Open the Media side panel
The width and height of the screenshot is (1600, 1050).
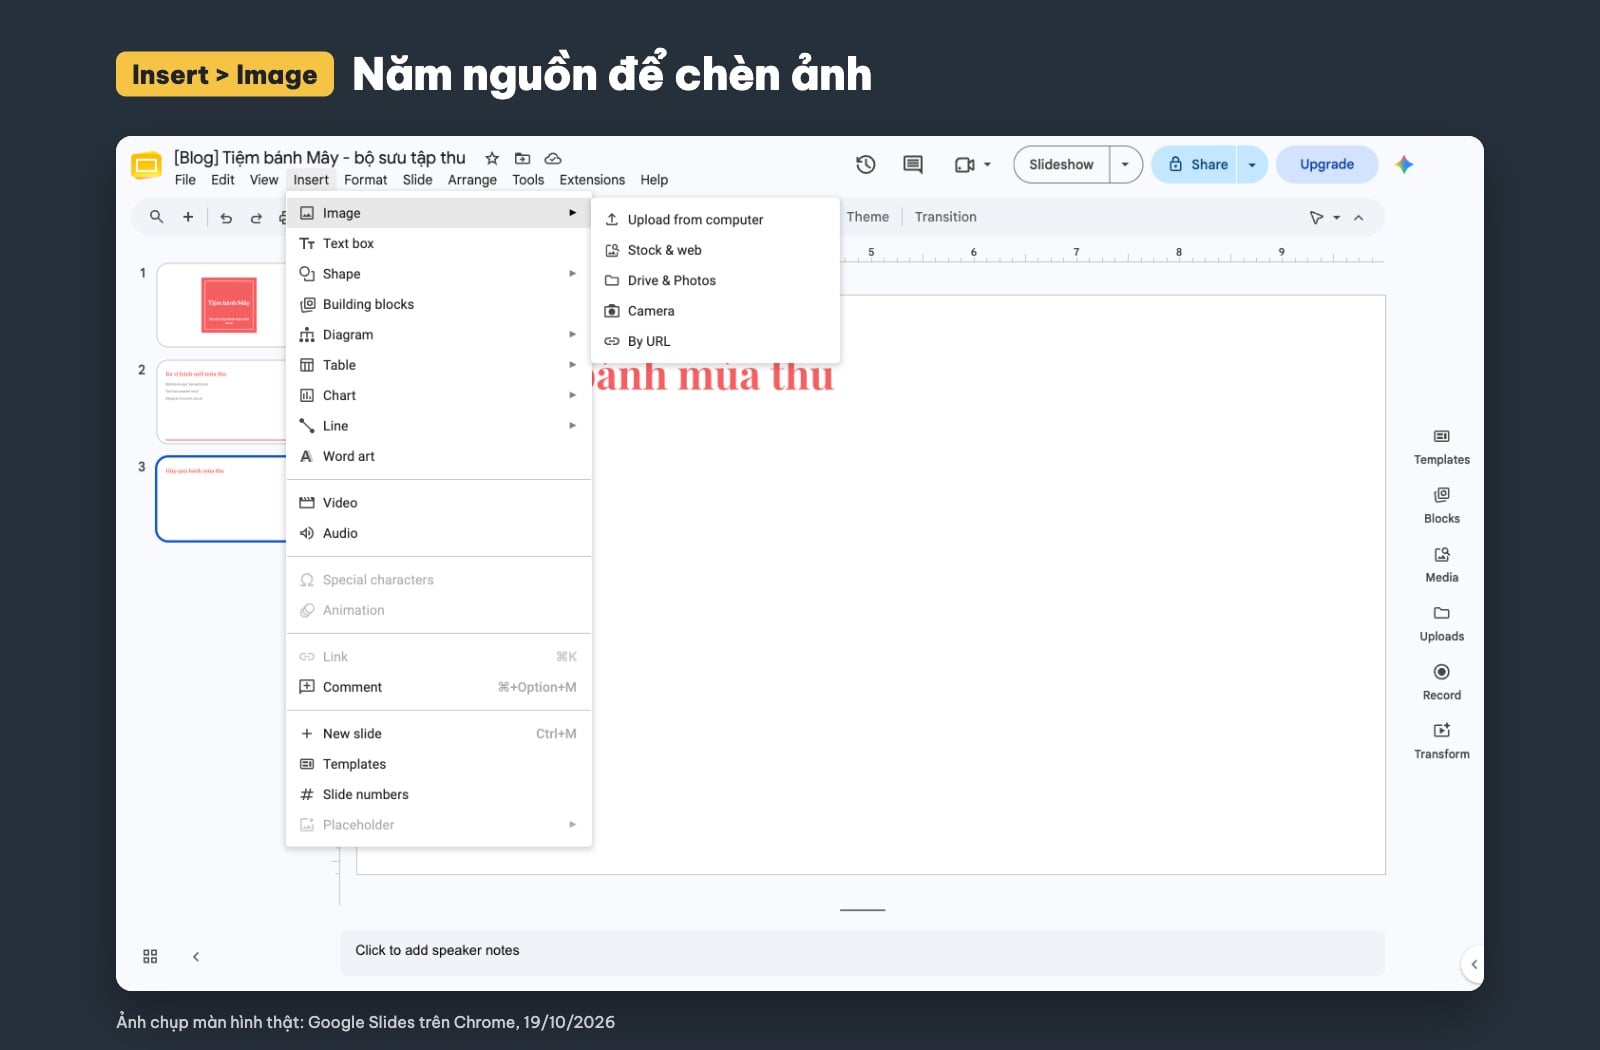(1442, 565)
